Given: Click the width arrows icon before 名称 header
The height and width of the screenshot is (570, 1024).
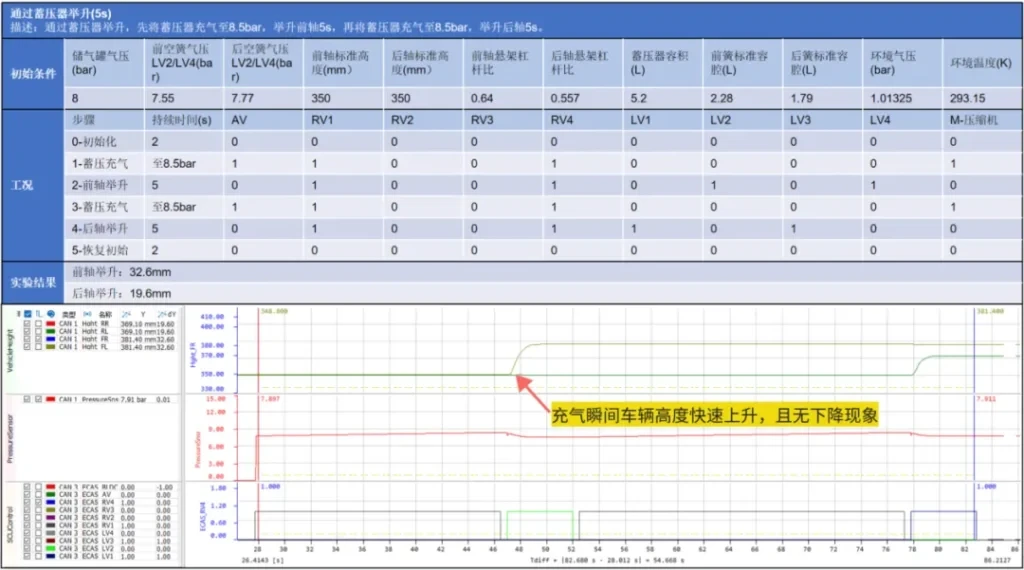Looking at the screenshot, I should coord(87,313).
